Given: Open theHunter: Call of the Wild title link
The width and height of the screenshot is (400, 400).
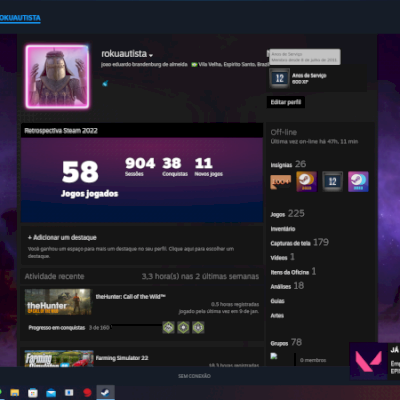Looking at the screenshot, I should coord(130,297).
